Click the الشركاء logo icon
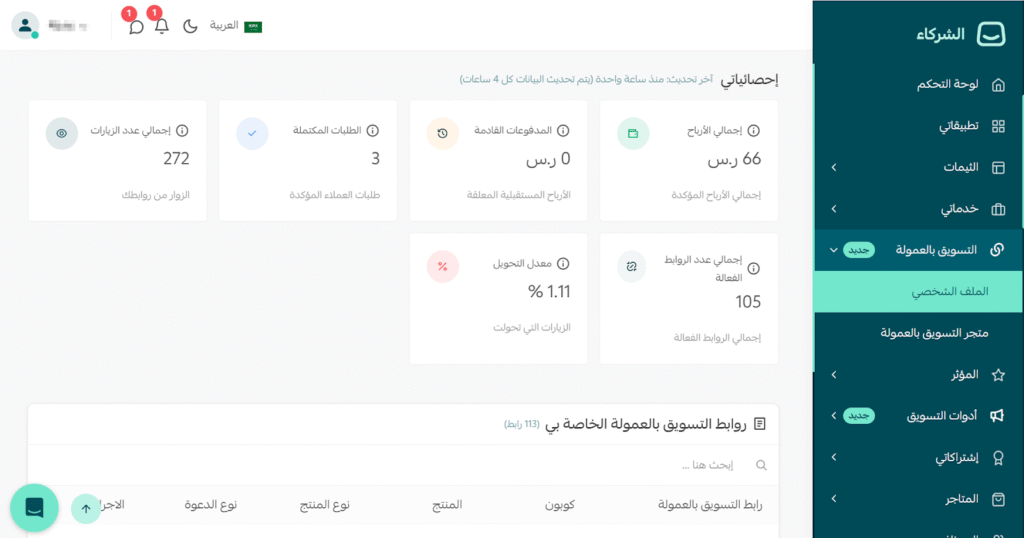 tap(992, 34)
